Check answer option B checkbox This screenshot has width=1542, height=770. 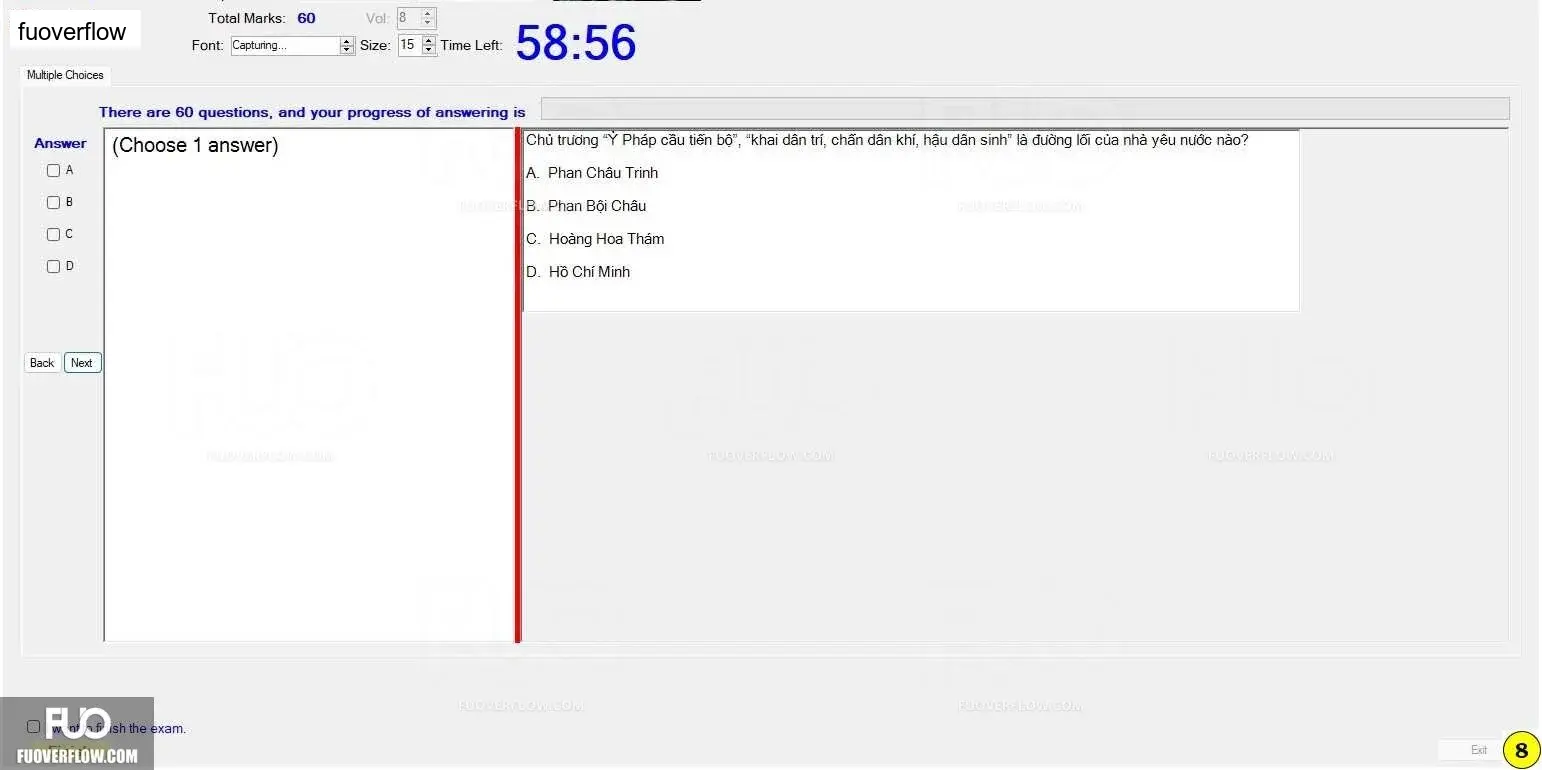[54, 203]
